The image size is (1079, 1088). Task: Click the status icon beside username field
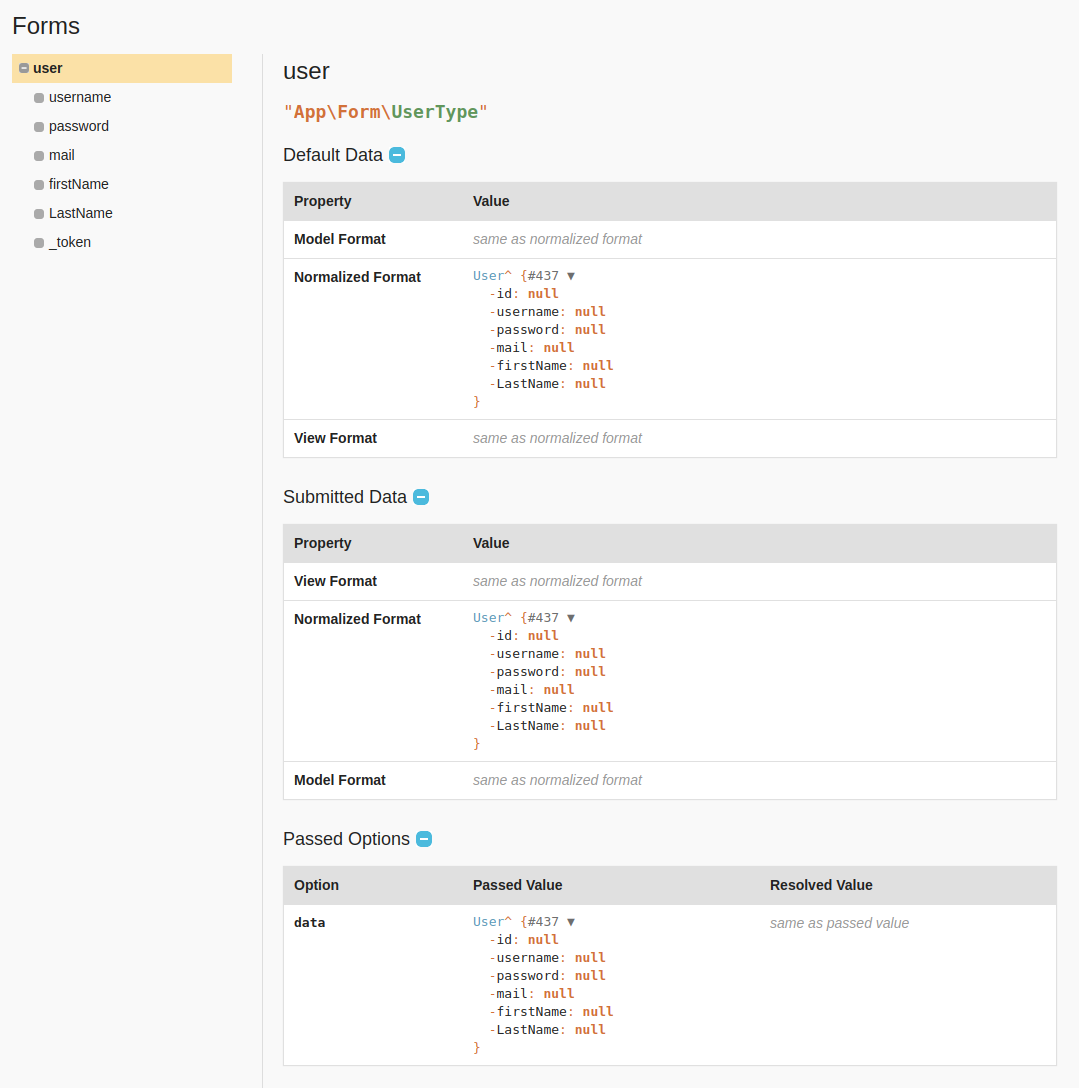pyautogui.click(x=37, y=97)
